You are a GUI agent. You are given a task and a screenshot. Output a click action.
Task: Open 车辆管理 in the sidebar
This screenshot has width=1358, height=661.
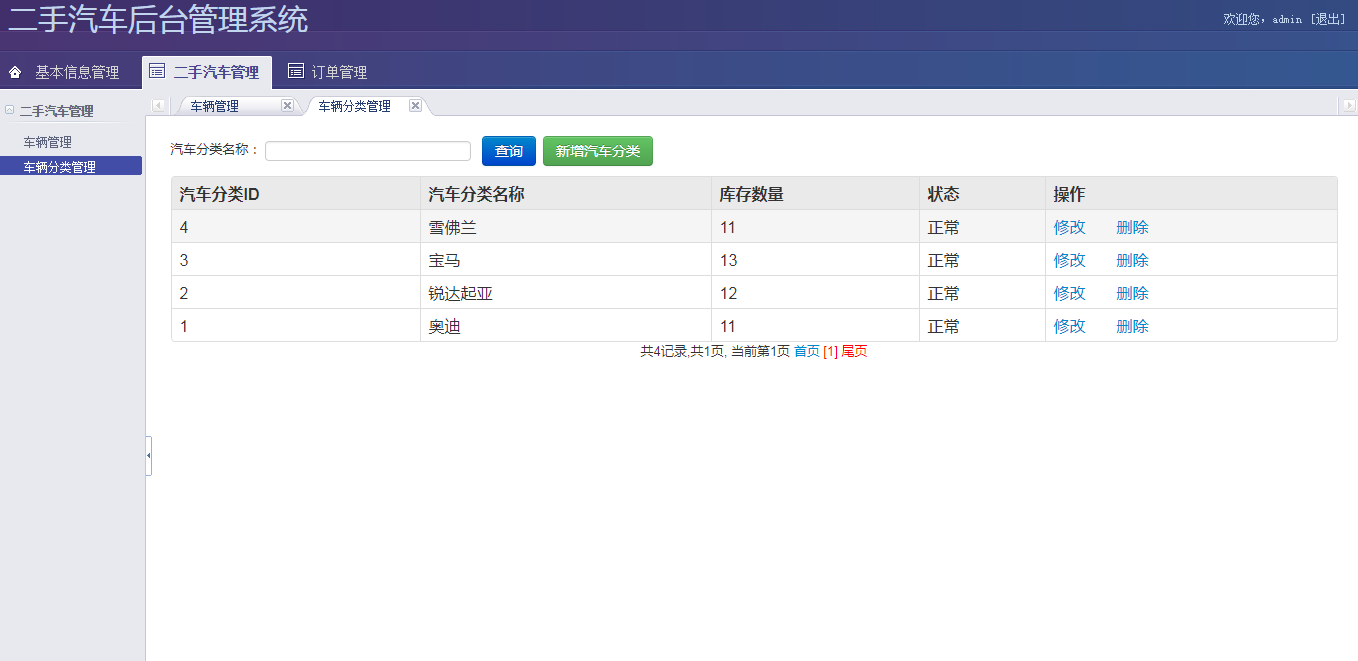[48, 142]
